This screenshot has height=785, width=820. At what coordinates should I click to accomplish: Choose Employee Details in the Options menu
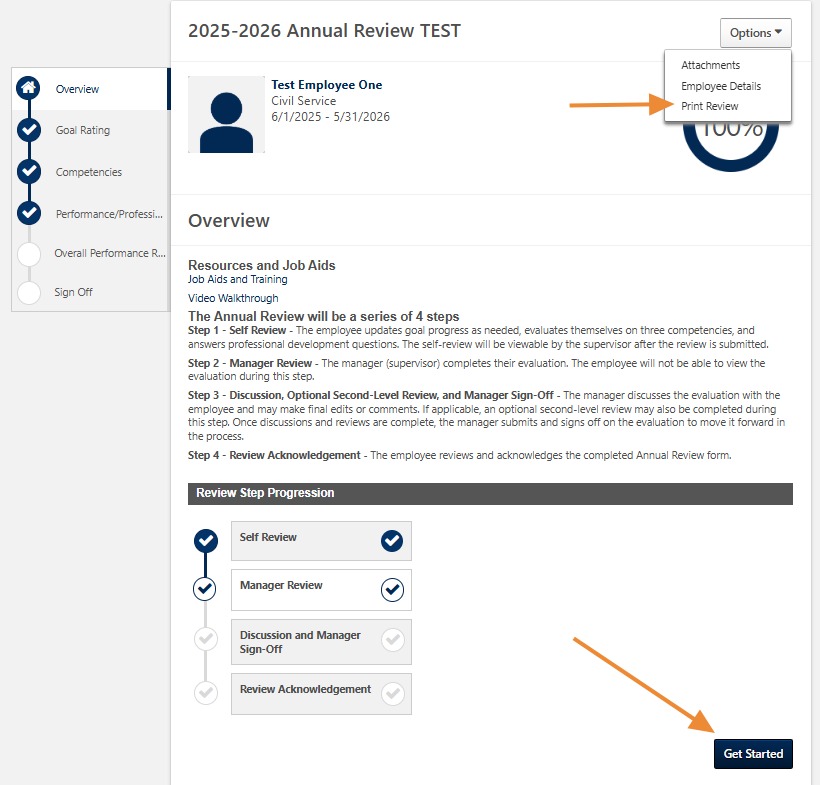(721, 86)
